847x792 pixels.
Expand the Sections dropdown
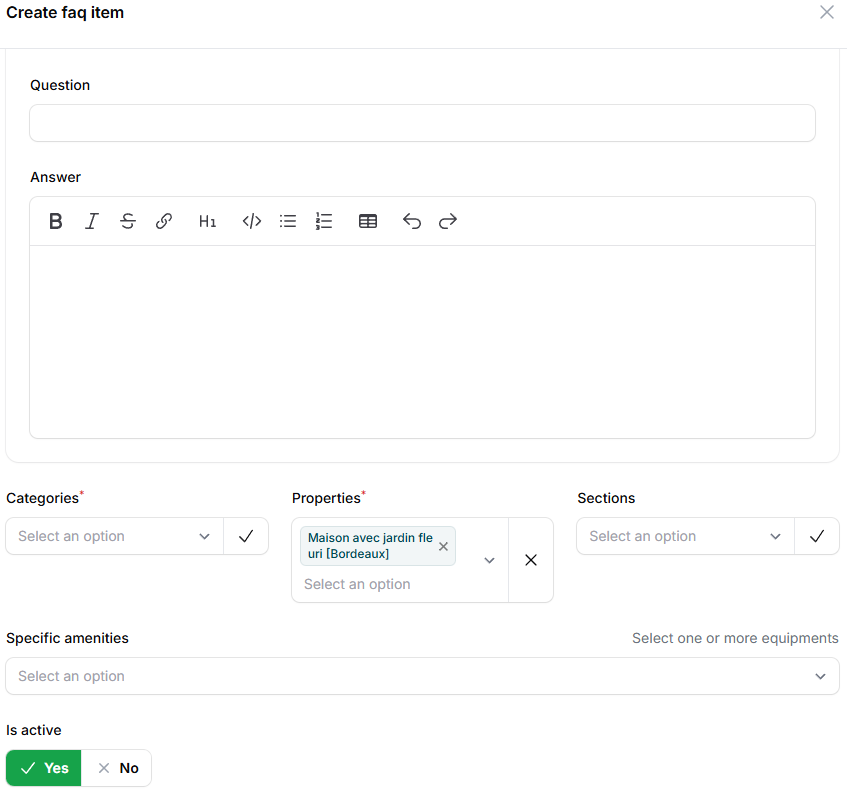click(x=686, y=536)
